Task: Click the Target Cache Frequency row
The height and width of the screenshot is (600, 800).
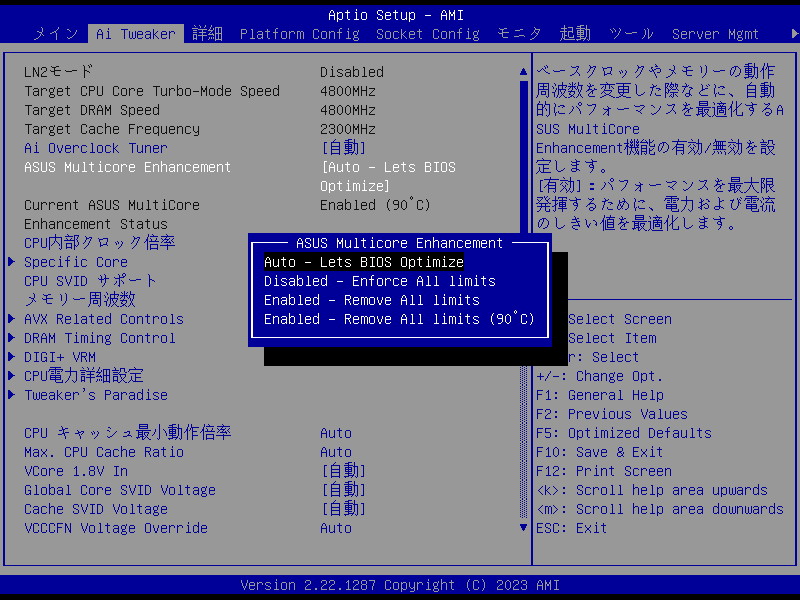Action: pyautogui.click(x=200, y=129)
